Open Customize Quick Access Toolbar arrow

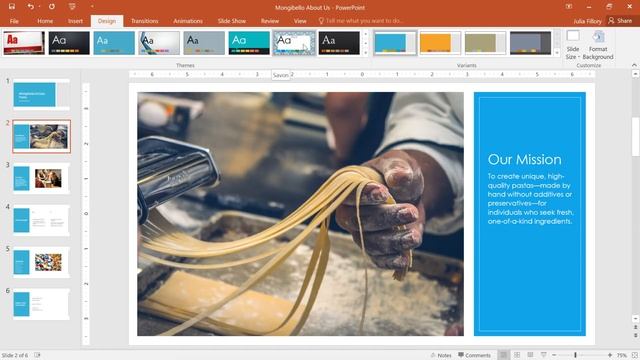92,7
